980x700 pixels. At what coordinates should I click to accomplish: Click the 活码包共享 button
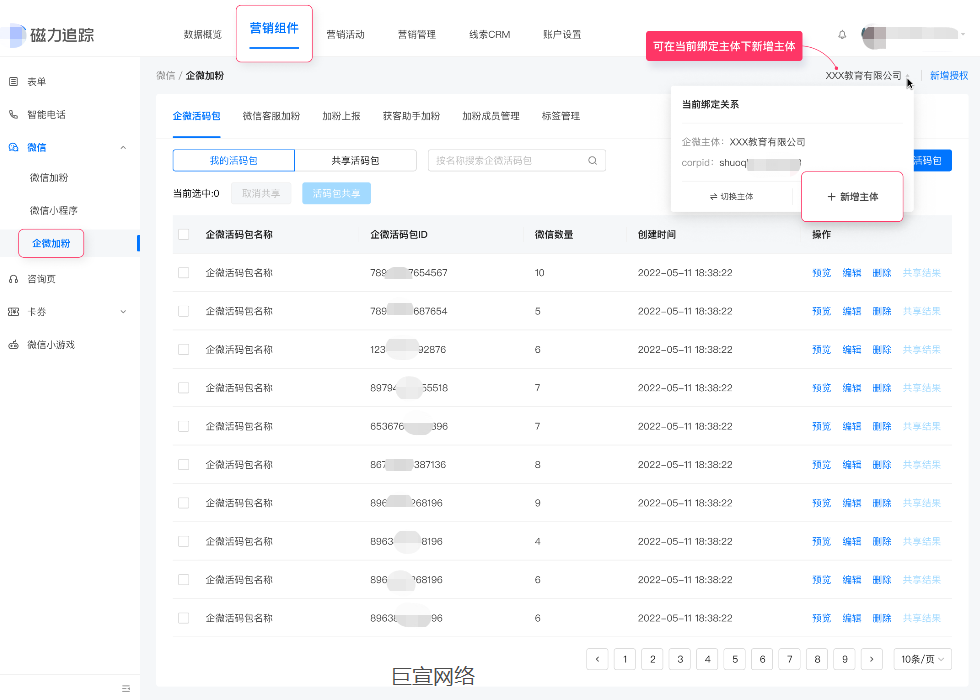tap(336, 194)
